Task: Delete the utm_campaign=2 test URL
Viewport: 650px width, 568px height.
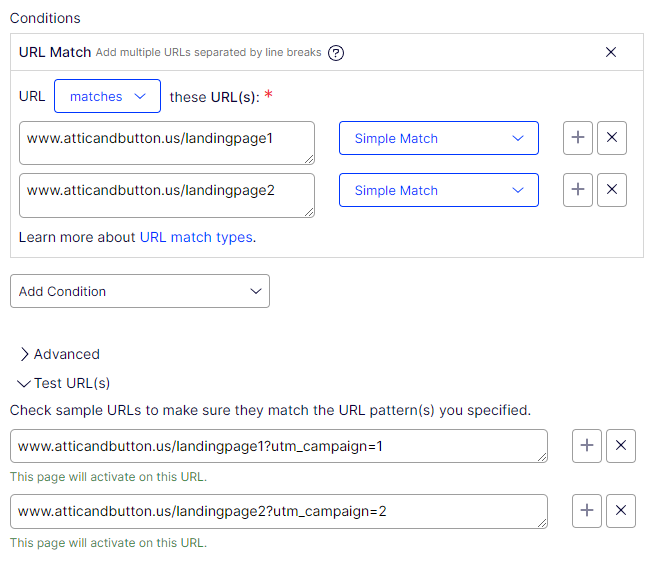Action: pyautogui.click(x=621, y=511)
